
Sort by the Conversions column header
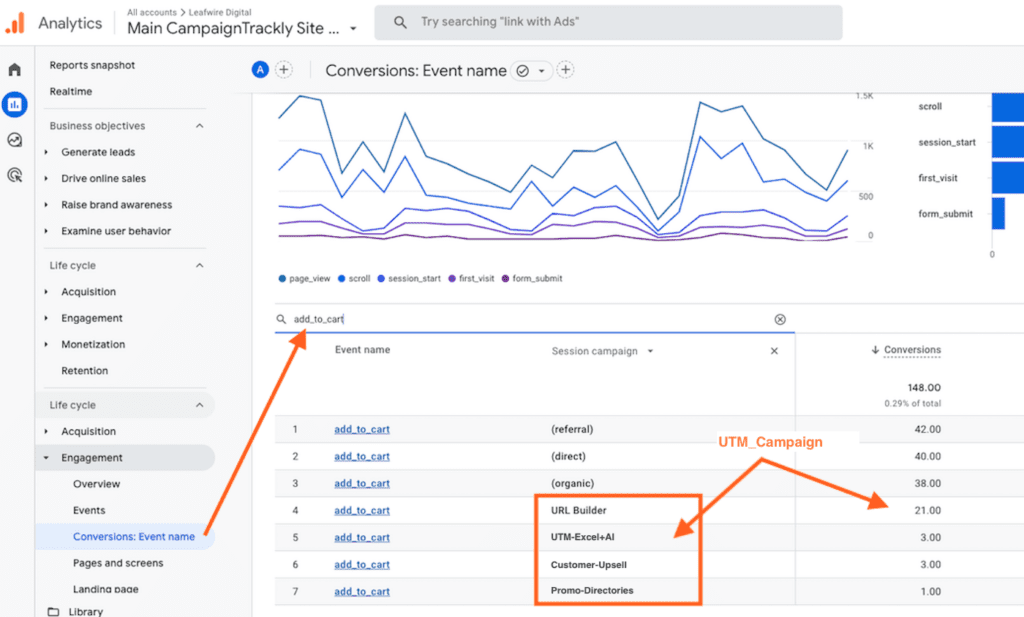[x=911, y=350]
